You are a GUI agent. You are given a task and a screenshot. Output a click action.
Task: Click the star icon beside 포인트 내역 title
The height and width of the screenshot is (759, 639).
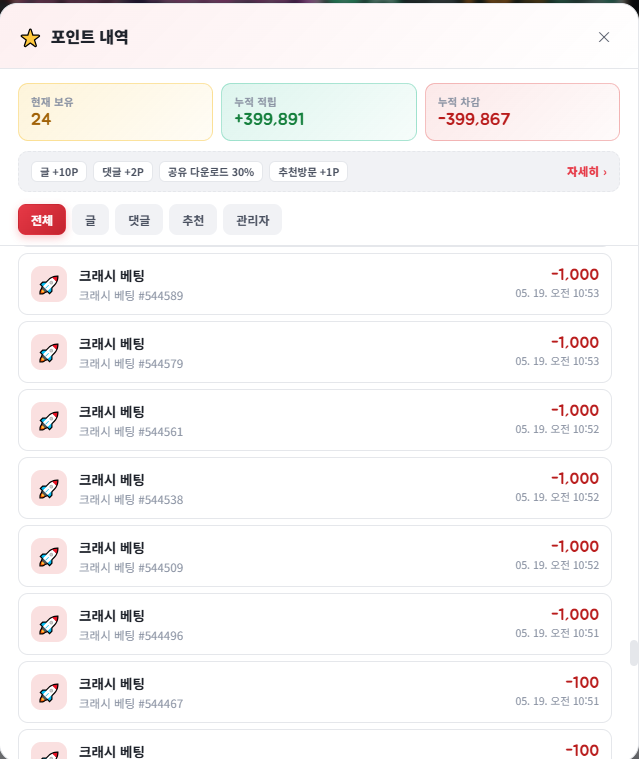tap(30, 38)
